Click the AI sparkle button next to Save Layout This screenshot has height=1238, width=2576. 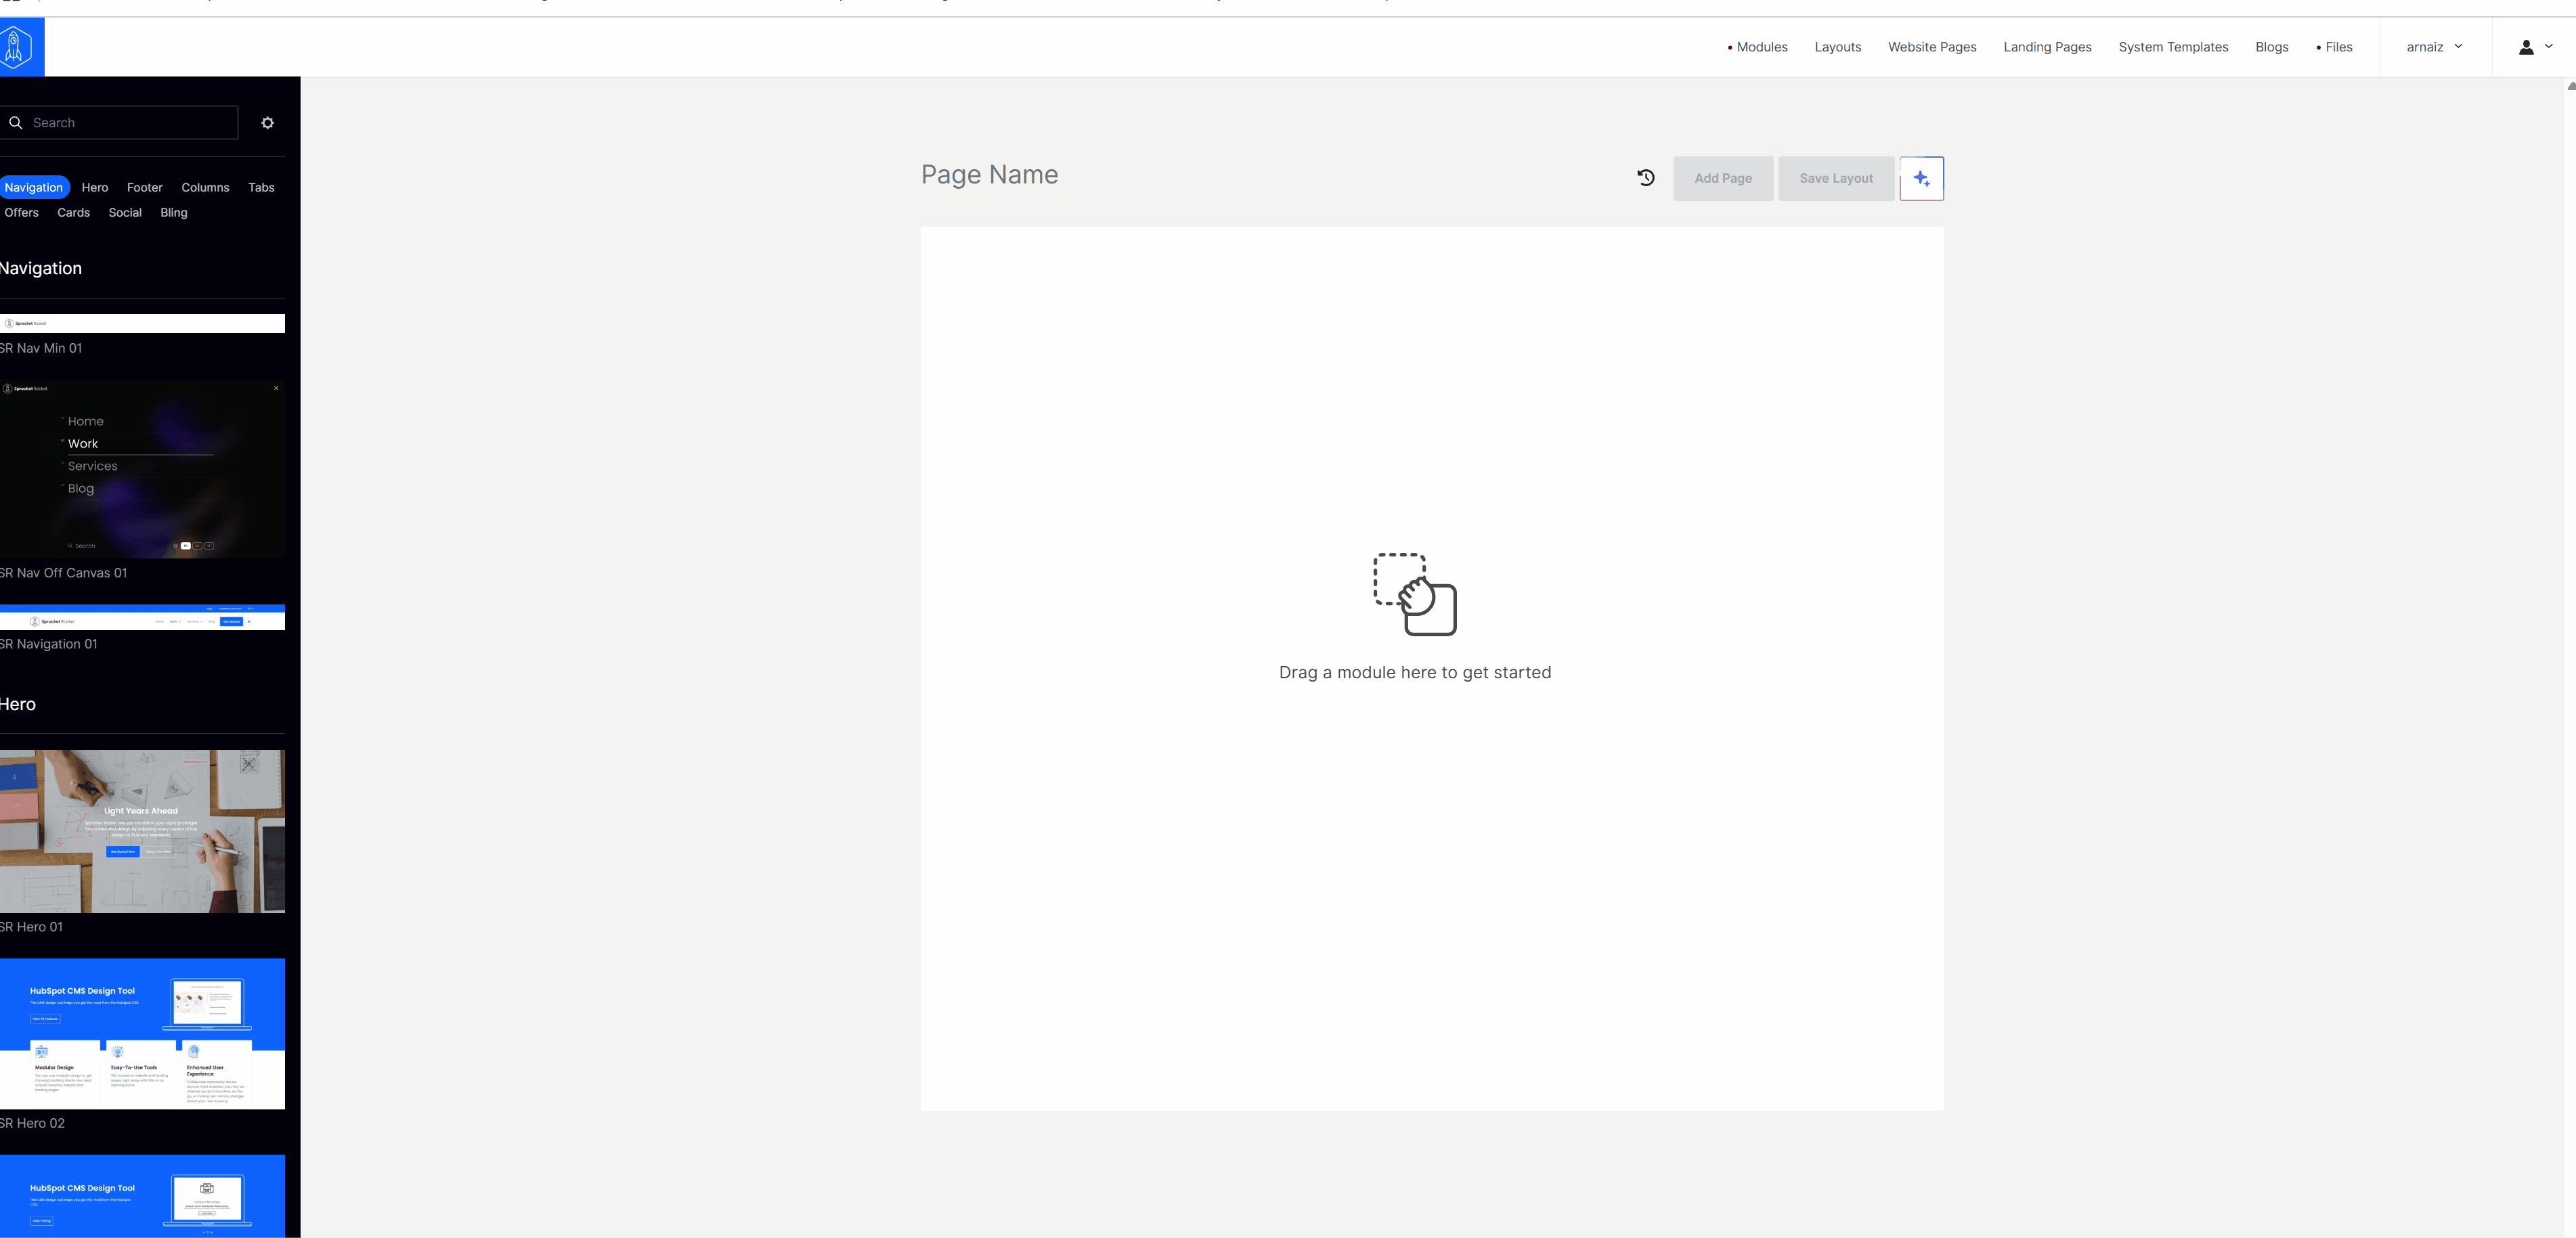(x=1921, y=178)
